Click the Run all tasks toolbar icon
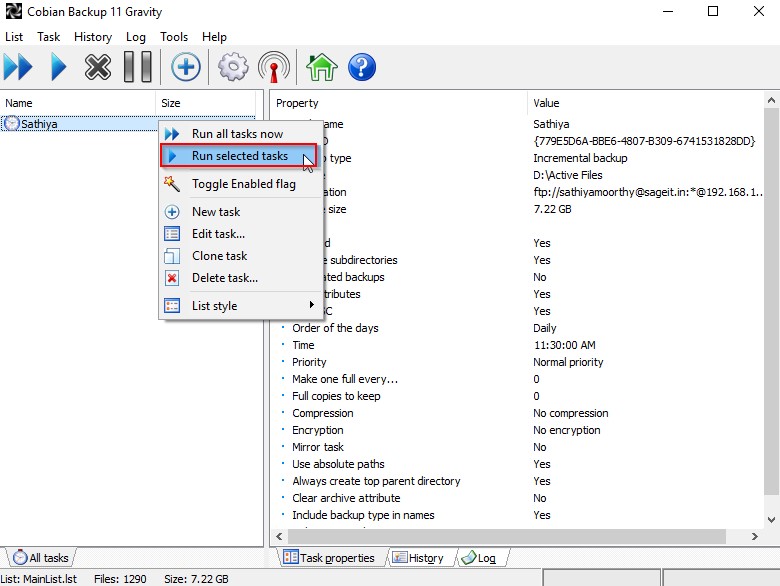The height and width of the screenshot is (586, 780). [x=18, y=67]
